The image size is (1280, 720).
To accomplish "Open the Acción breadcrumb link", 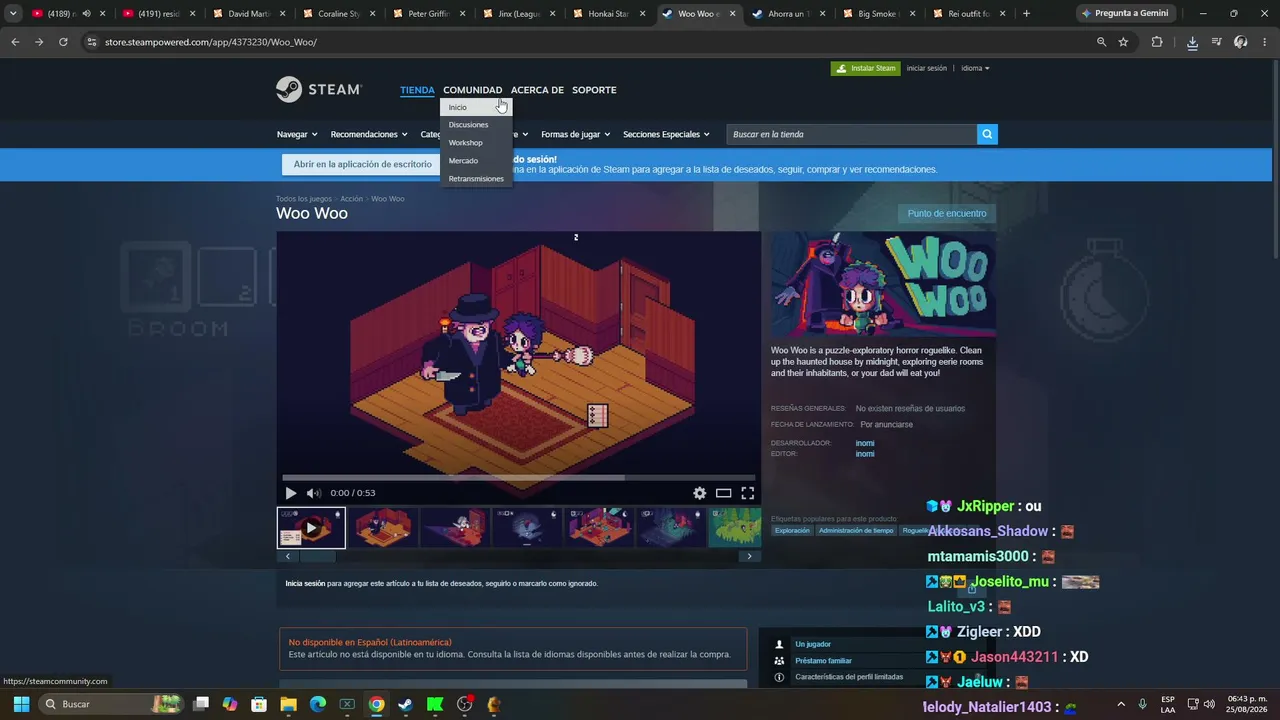I will (351, 199).
